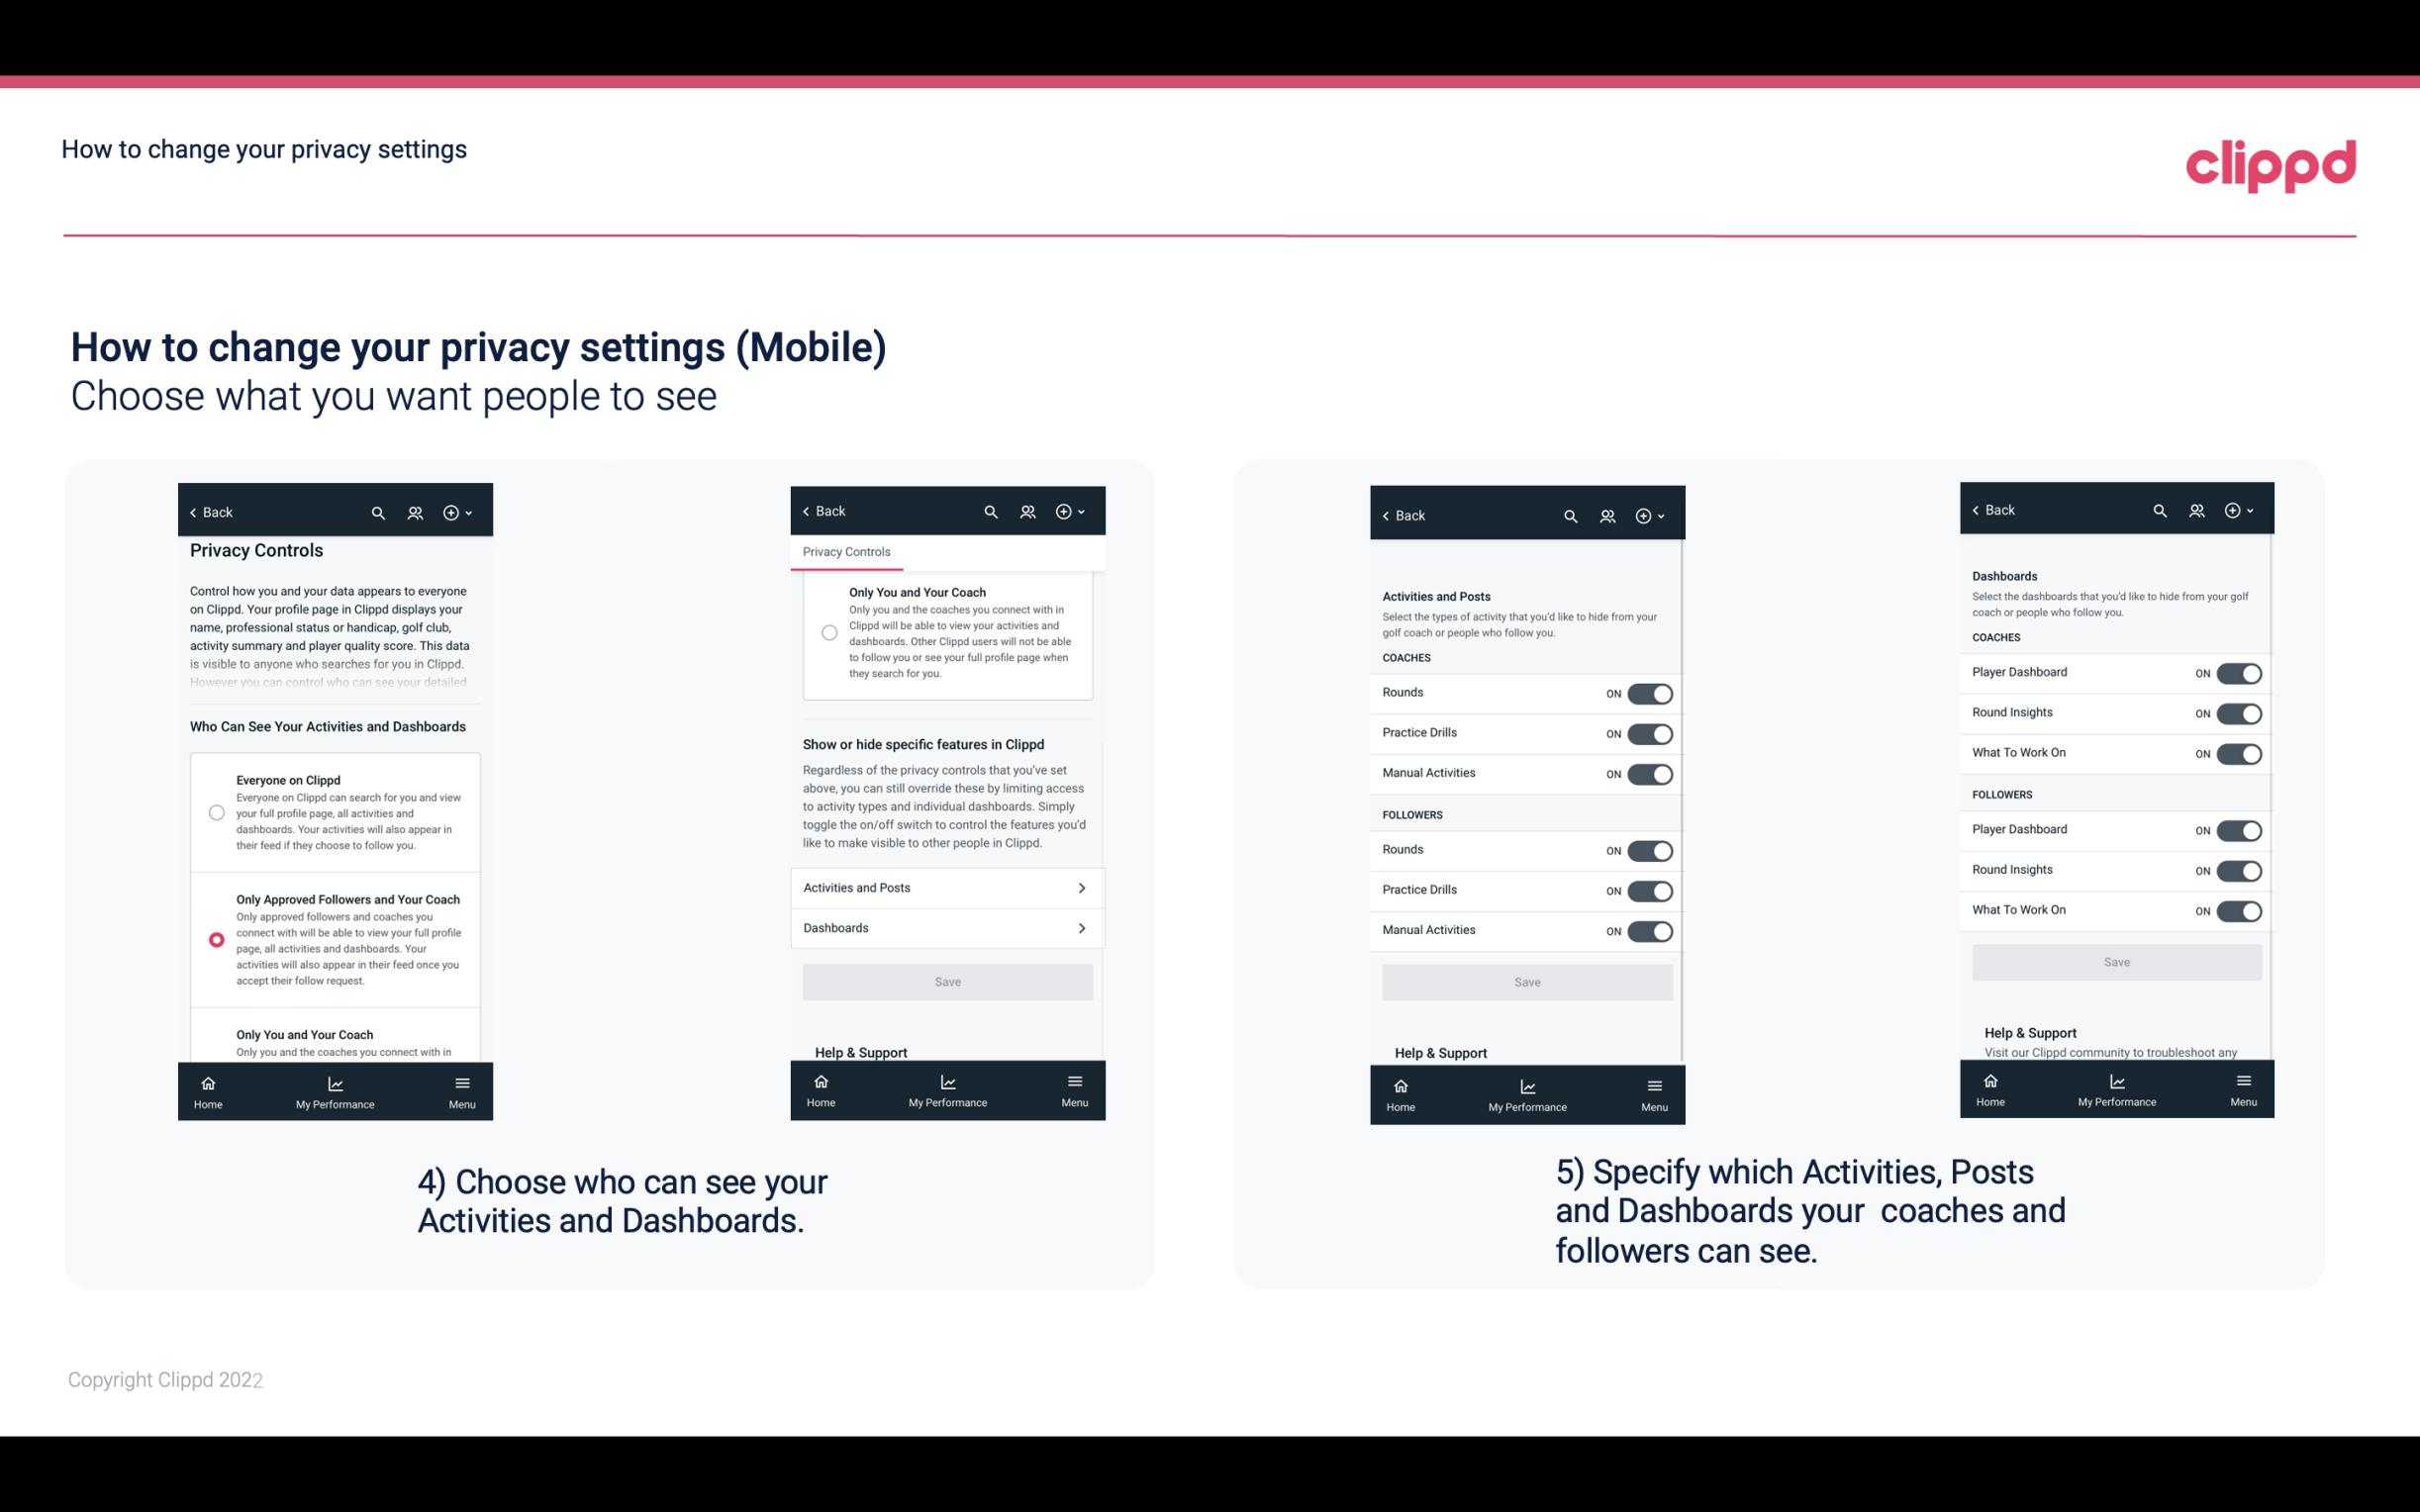Expand Dashboards section in Privacy Controls
Image resolution: width=2420 pixels, height=1512 pixels.
946,928
